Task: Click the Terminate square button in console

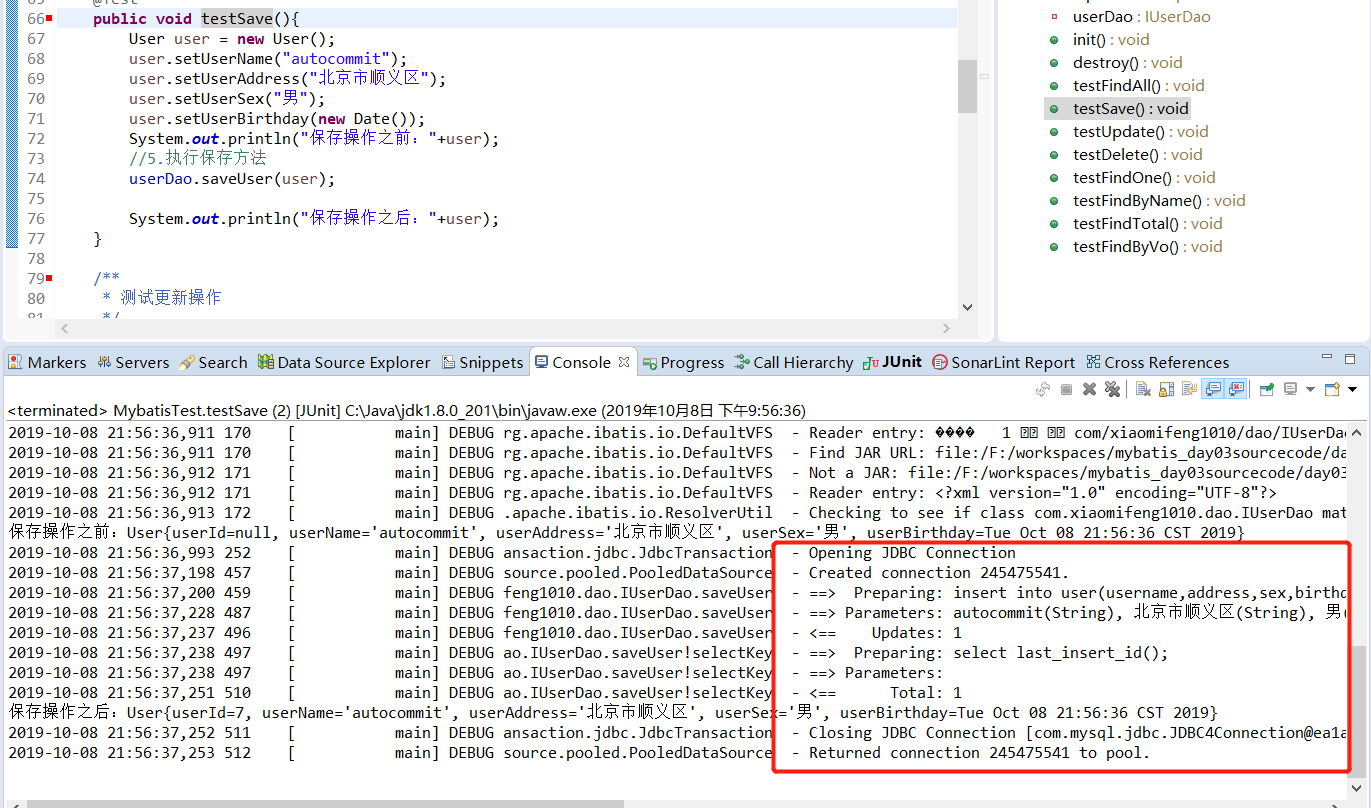Action: (1066, 389)
